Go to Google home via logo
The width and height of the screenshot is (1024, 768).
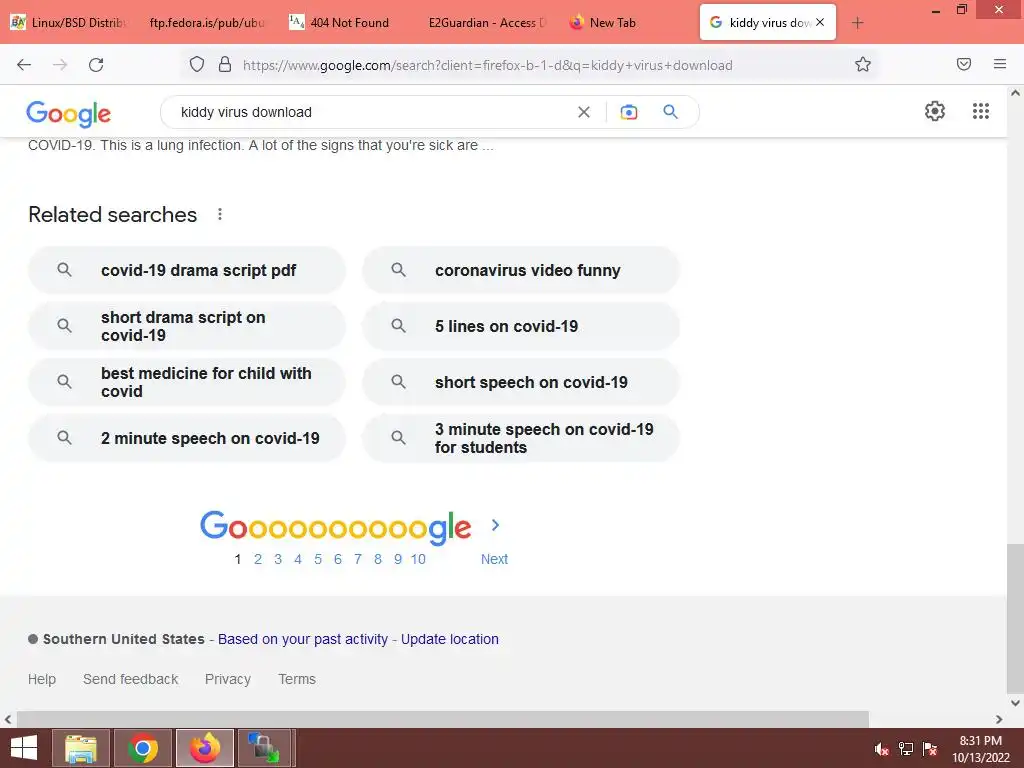(x=69, y=114)
